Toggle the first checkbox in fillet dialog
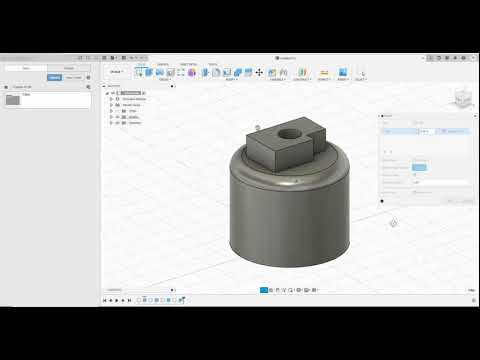 point(415,175)
